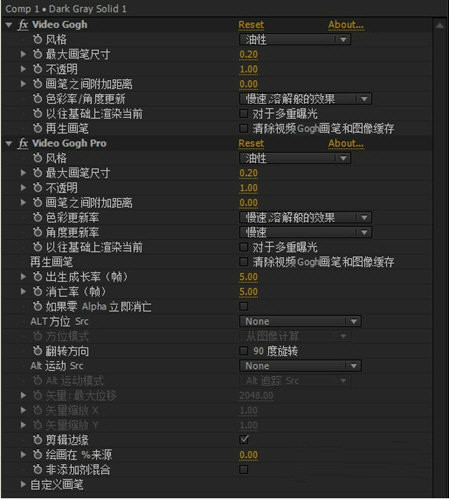The width and height of the screenshot is (449, 500).
Task: Click 0.00 画笔之间附加距离 value under Video Gogh Pro
Action: point(249,203)
